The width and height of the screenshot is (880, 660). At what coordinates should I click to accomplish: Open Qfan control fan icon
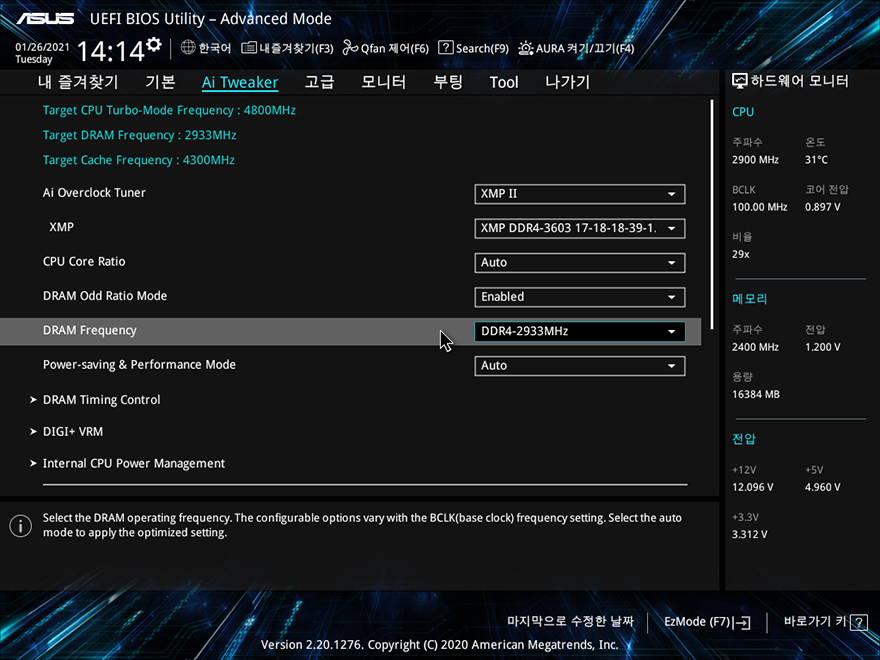[x=350, y=48]
